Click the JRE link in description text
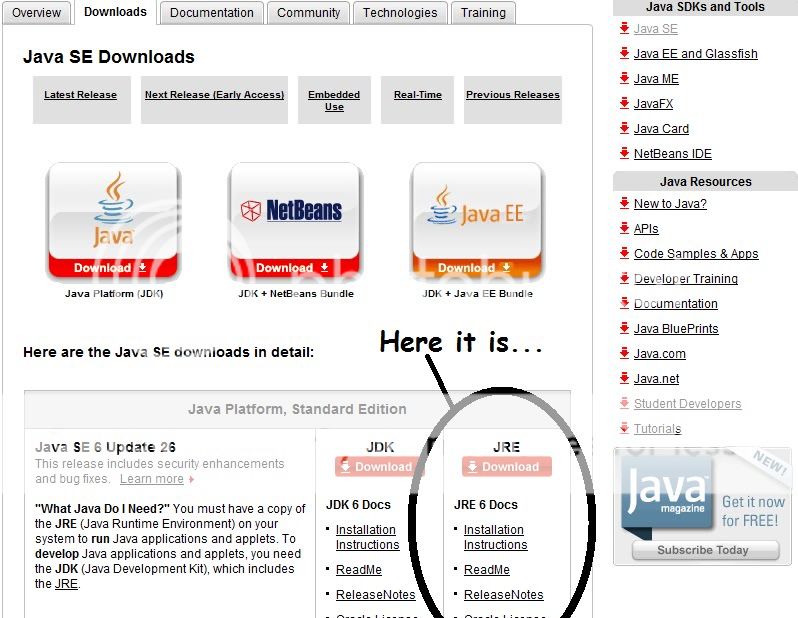 click(66, 584)
